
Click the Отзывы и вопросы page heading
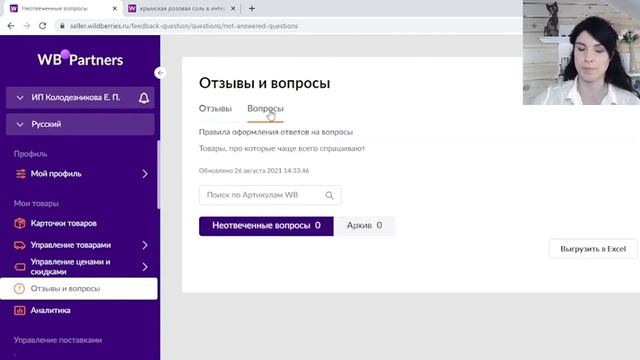click(264, 83)
